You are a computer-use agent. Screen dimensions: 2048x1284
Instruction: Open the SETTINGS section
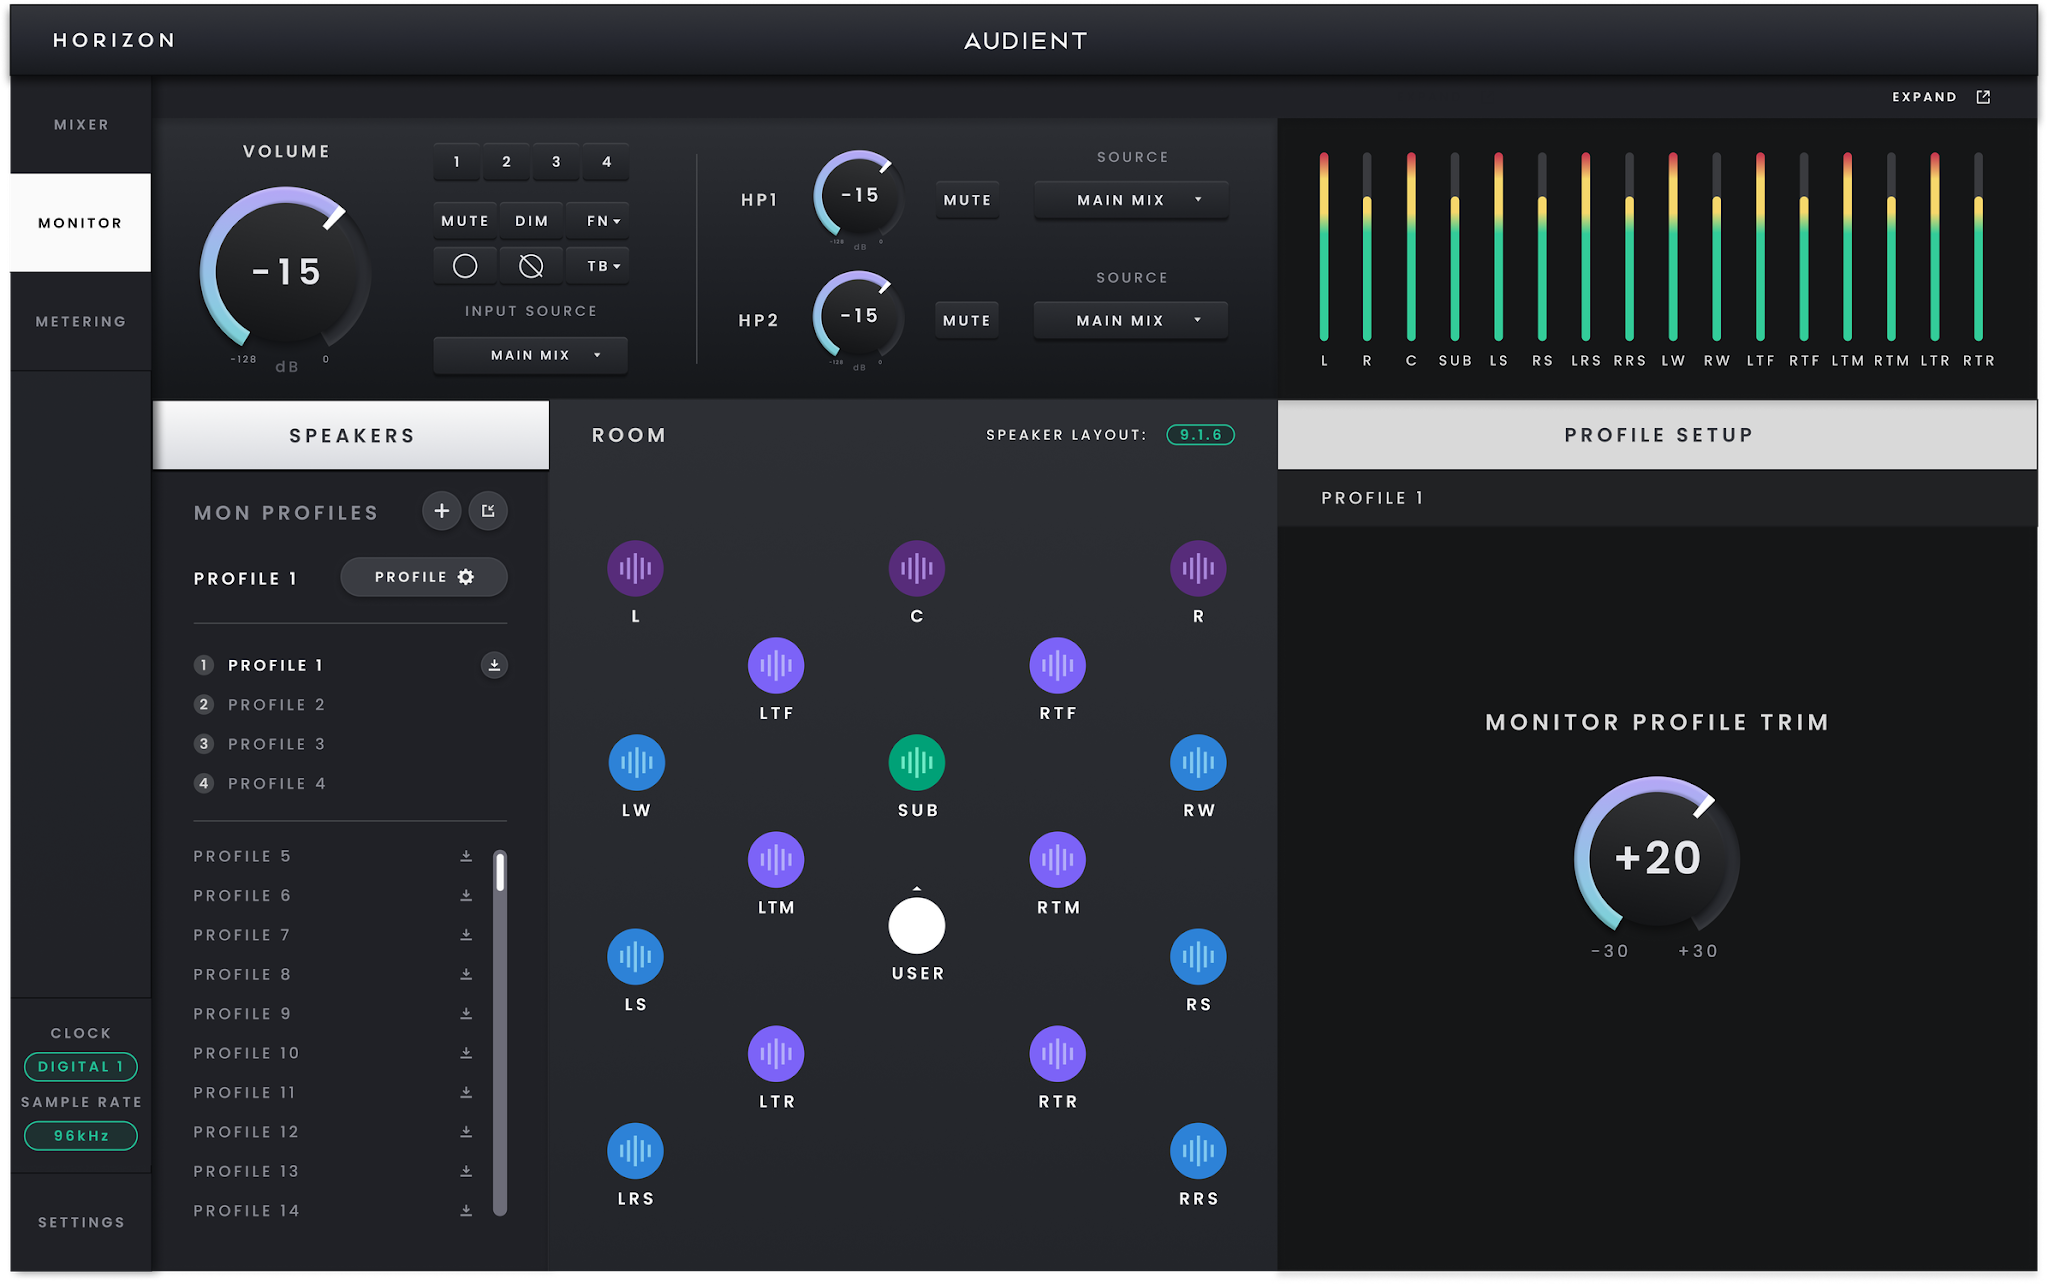[81, 1222]
